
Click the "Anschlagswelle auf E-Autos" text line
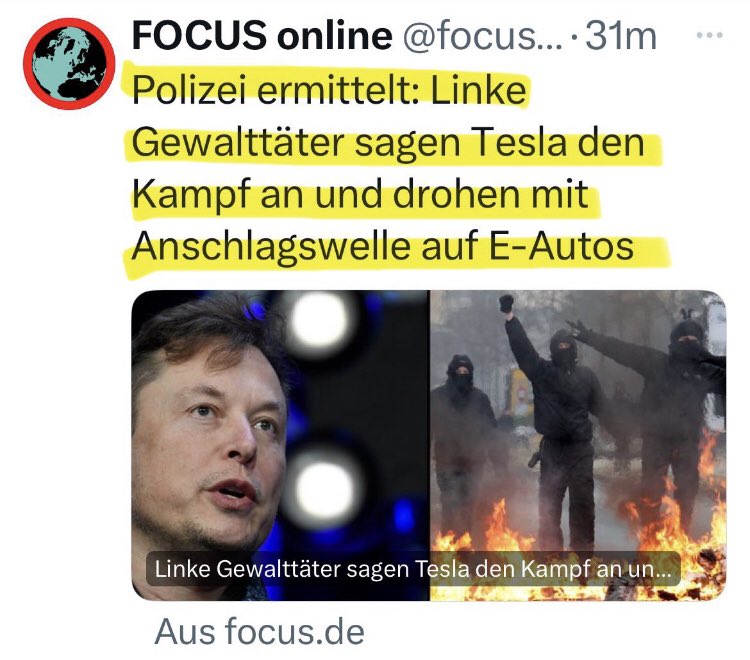[x=383, y=247]
